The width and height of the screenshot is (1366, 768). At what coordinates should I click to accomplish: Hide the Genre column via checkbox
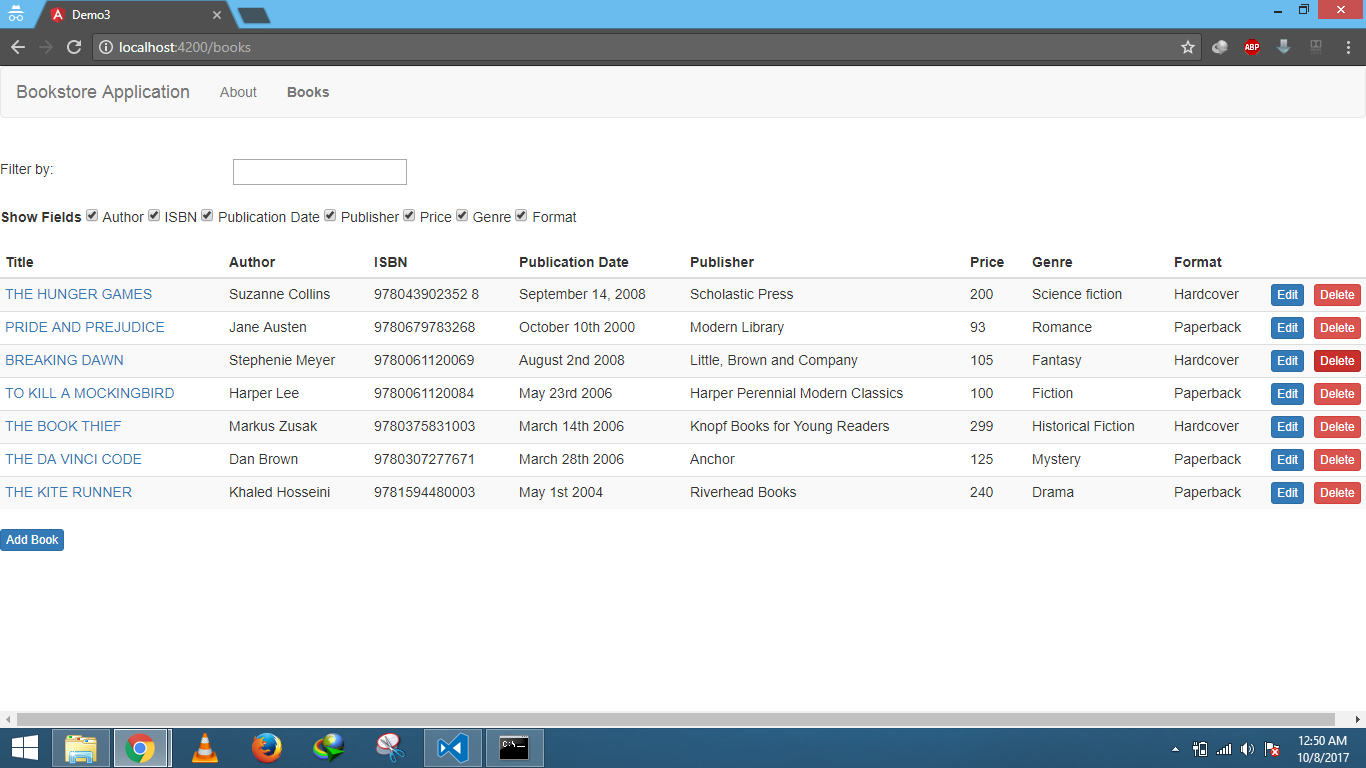(462, 215)
